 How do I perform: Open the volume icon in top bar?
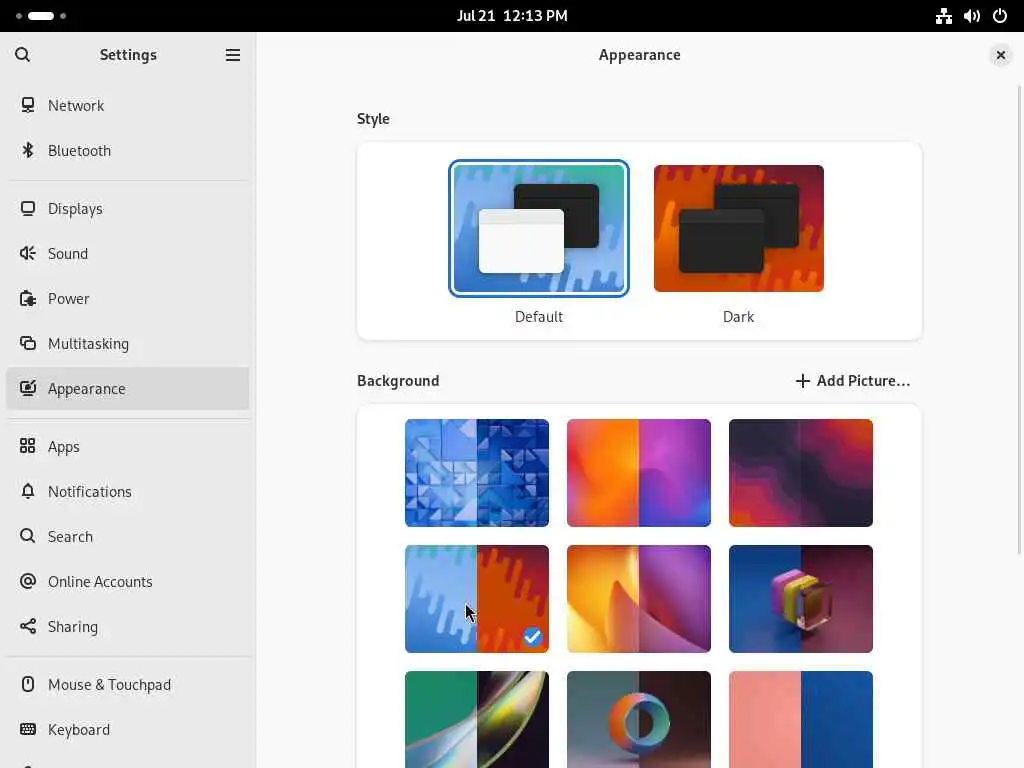(972, 16)
